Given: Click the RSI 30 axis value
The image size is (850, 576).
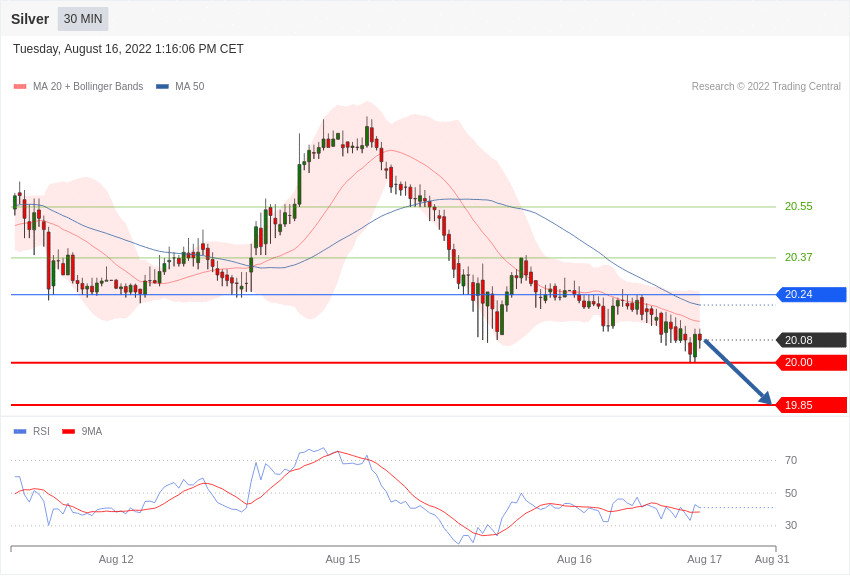Looking at the screenshot, I should coord(791,525).
